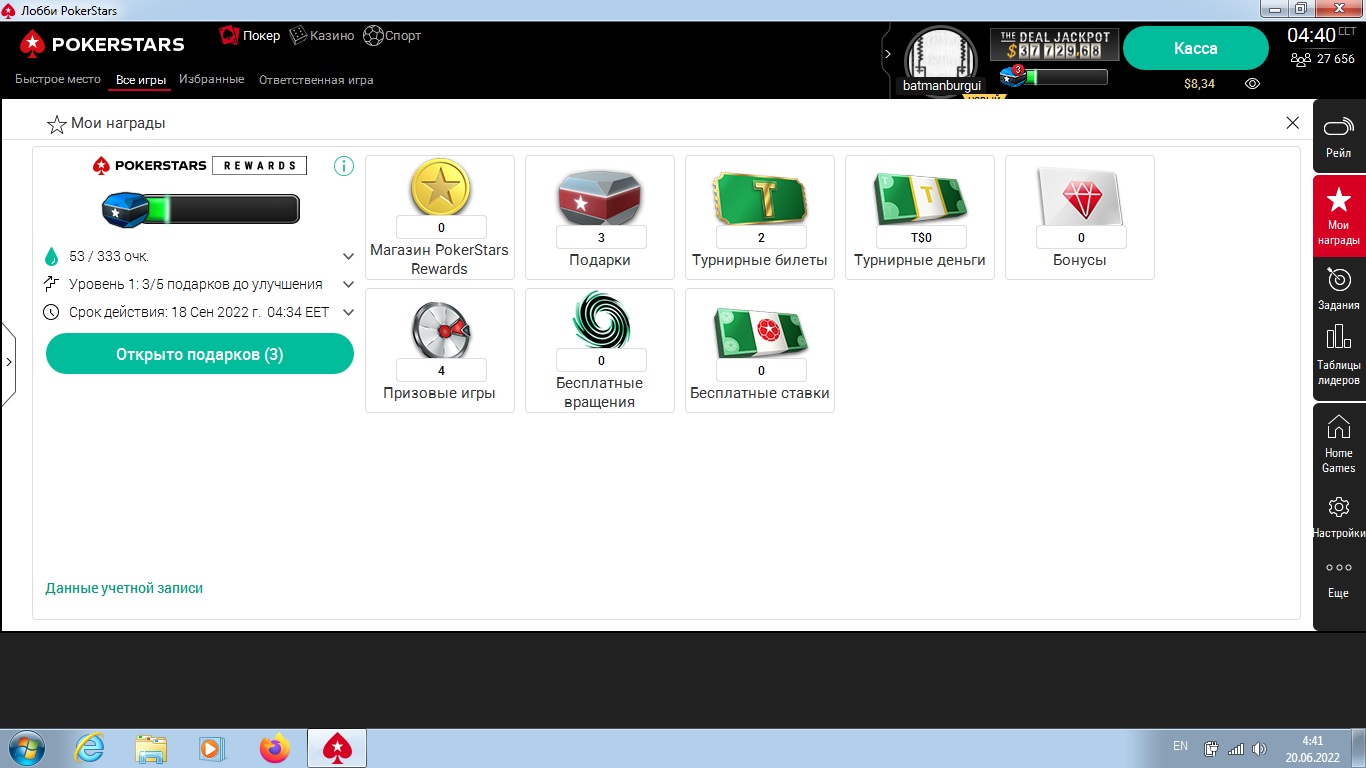
Task: Open Таблицы лидеров chart icon
Action: [x=1338, y=336]
